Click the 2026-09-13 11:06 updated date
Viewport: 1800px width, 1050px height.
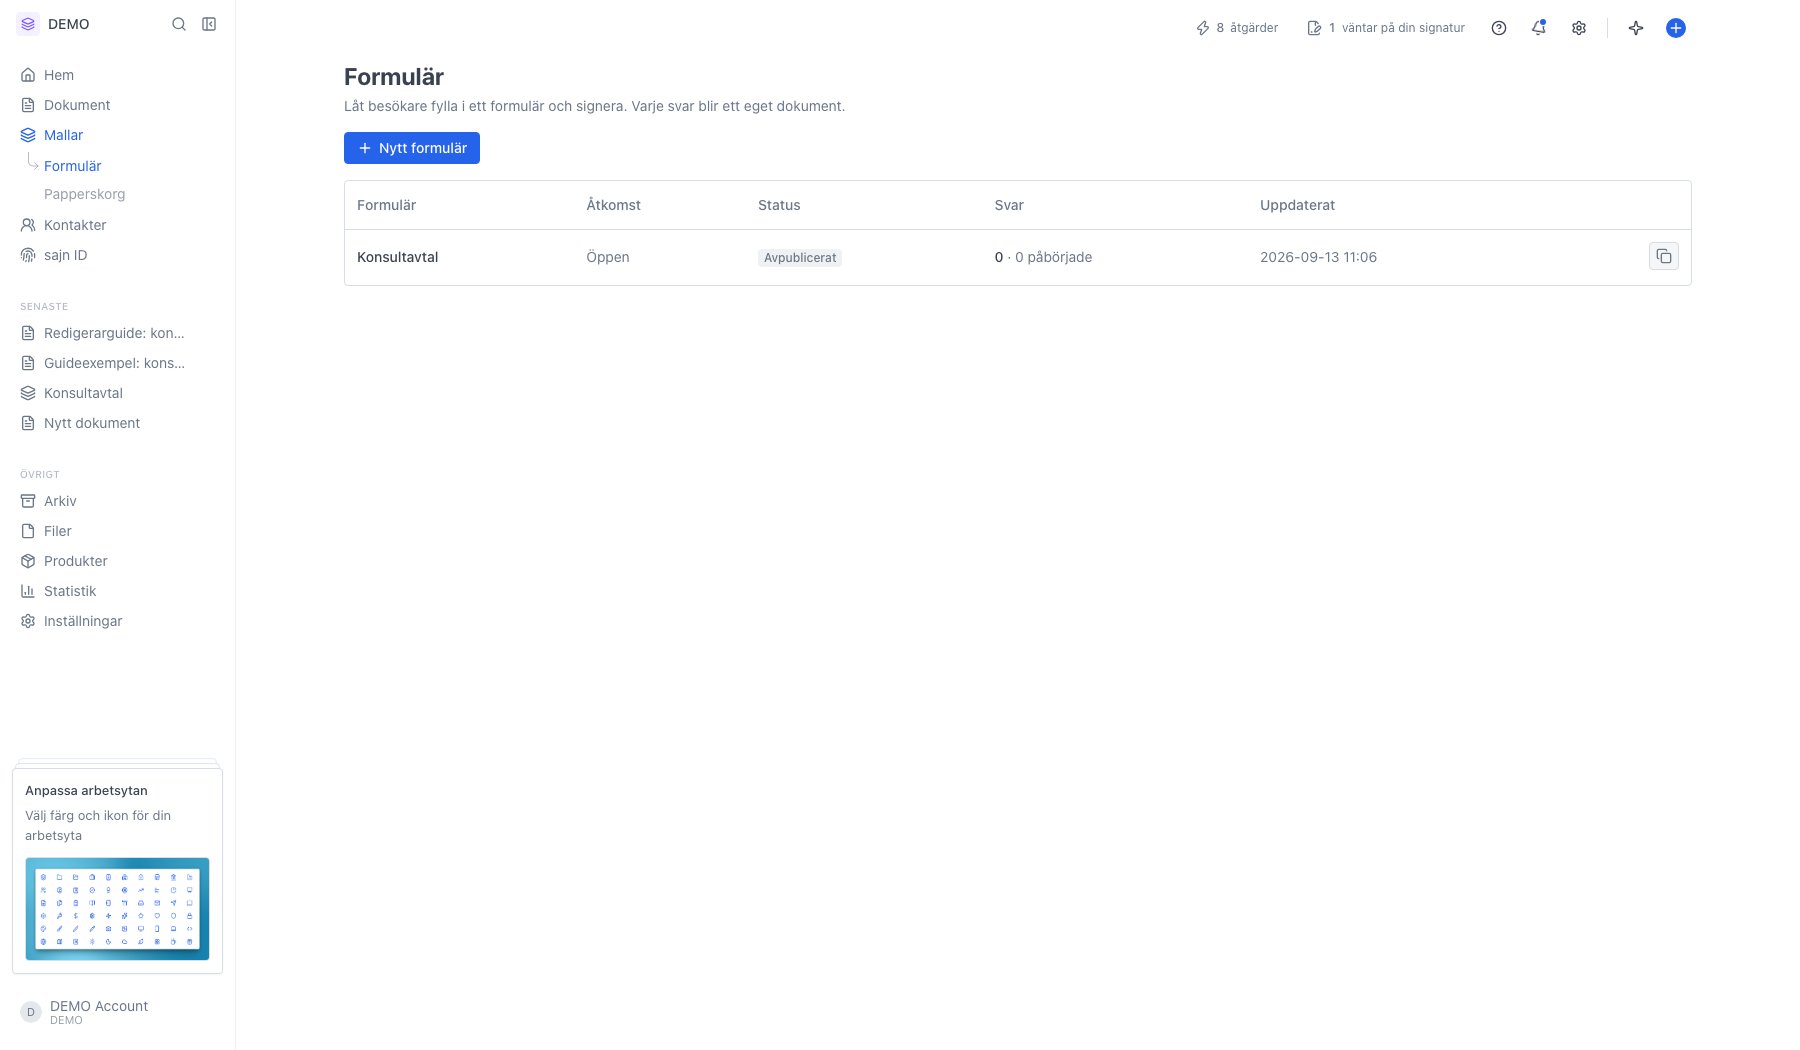(x=1318, y=257)
